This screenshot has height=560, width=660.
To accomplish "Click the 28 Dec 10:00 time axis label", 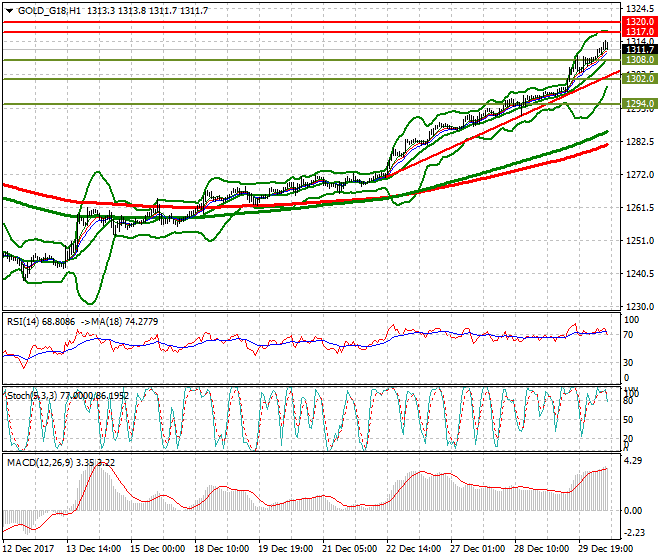I will [541, 549].
